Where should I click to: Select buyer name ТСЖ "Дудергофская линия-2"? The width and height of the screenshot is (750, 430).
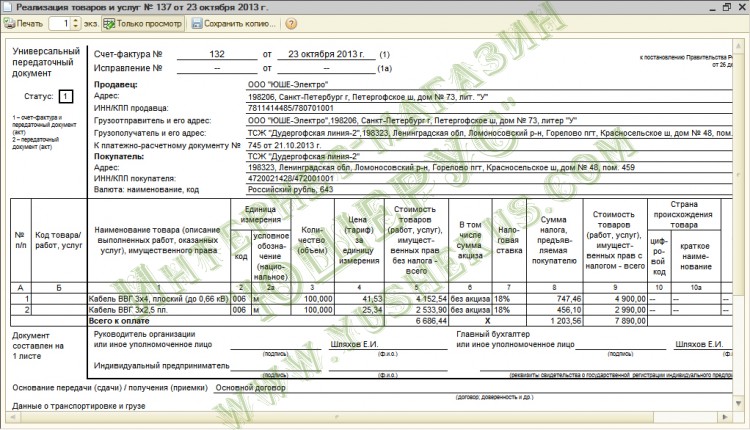pyautogui.click(x=304, y=156)
